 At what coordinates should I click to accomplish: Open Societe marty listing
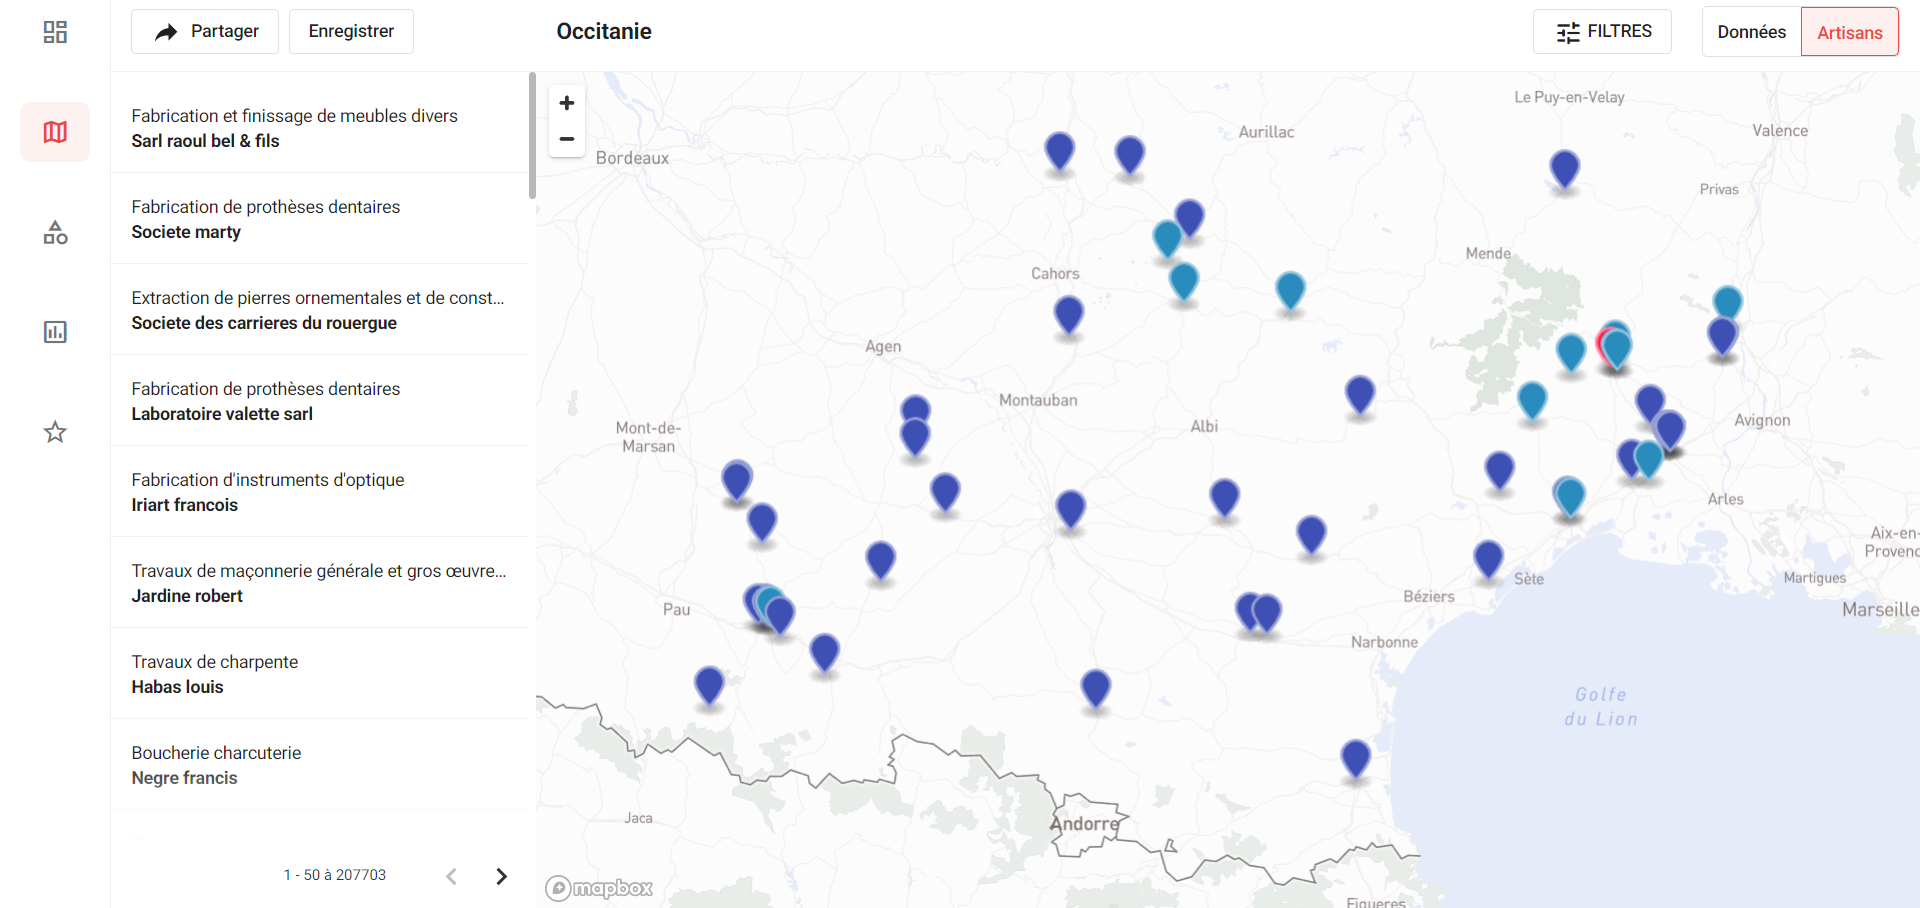coord(320,219)
